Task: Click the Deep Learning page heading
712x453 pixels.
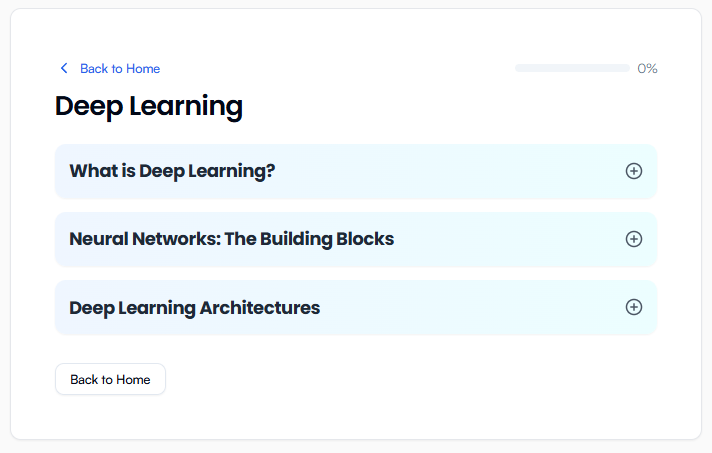Action: [148, 106]
